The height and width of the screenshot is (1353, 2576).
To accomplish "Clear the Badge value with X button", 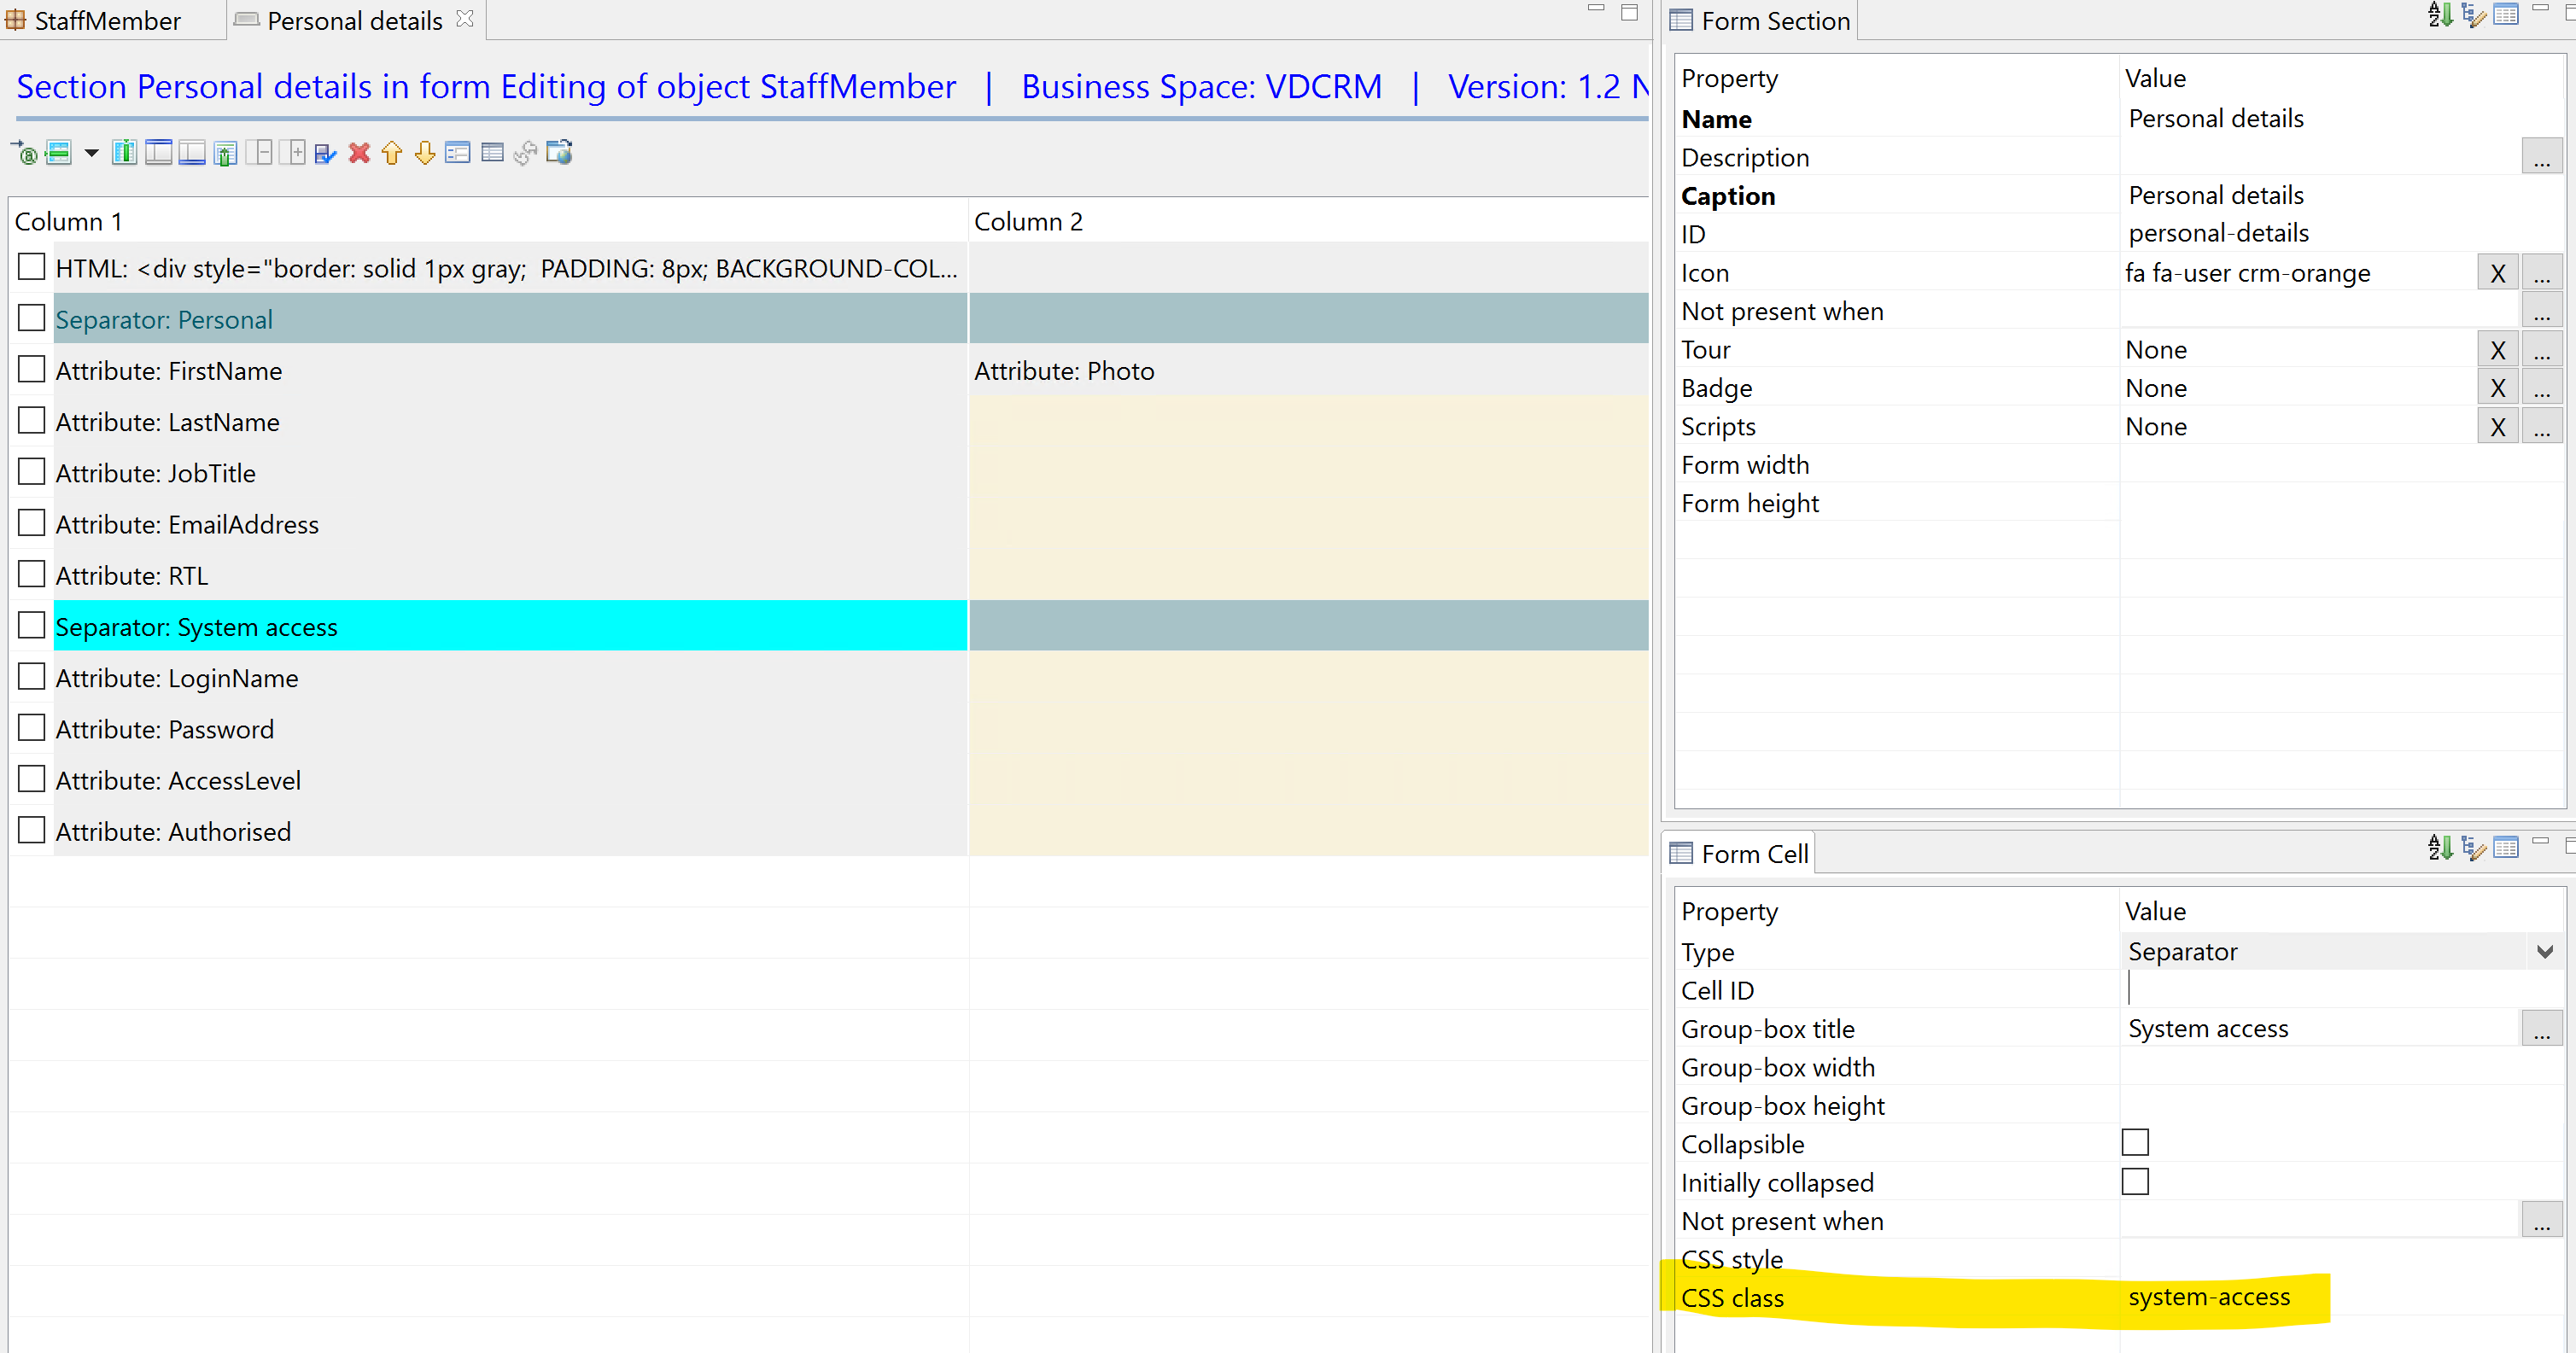I will (2497, 388).
